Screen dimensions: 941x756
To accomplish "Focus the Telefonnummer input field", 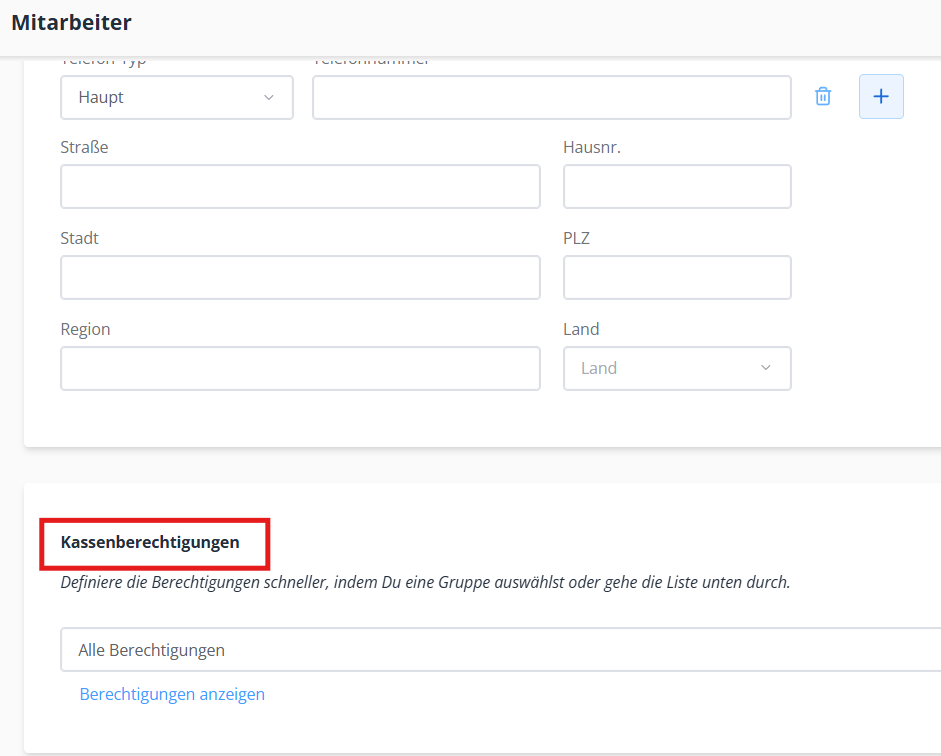I will [x=552, y=97].
